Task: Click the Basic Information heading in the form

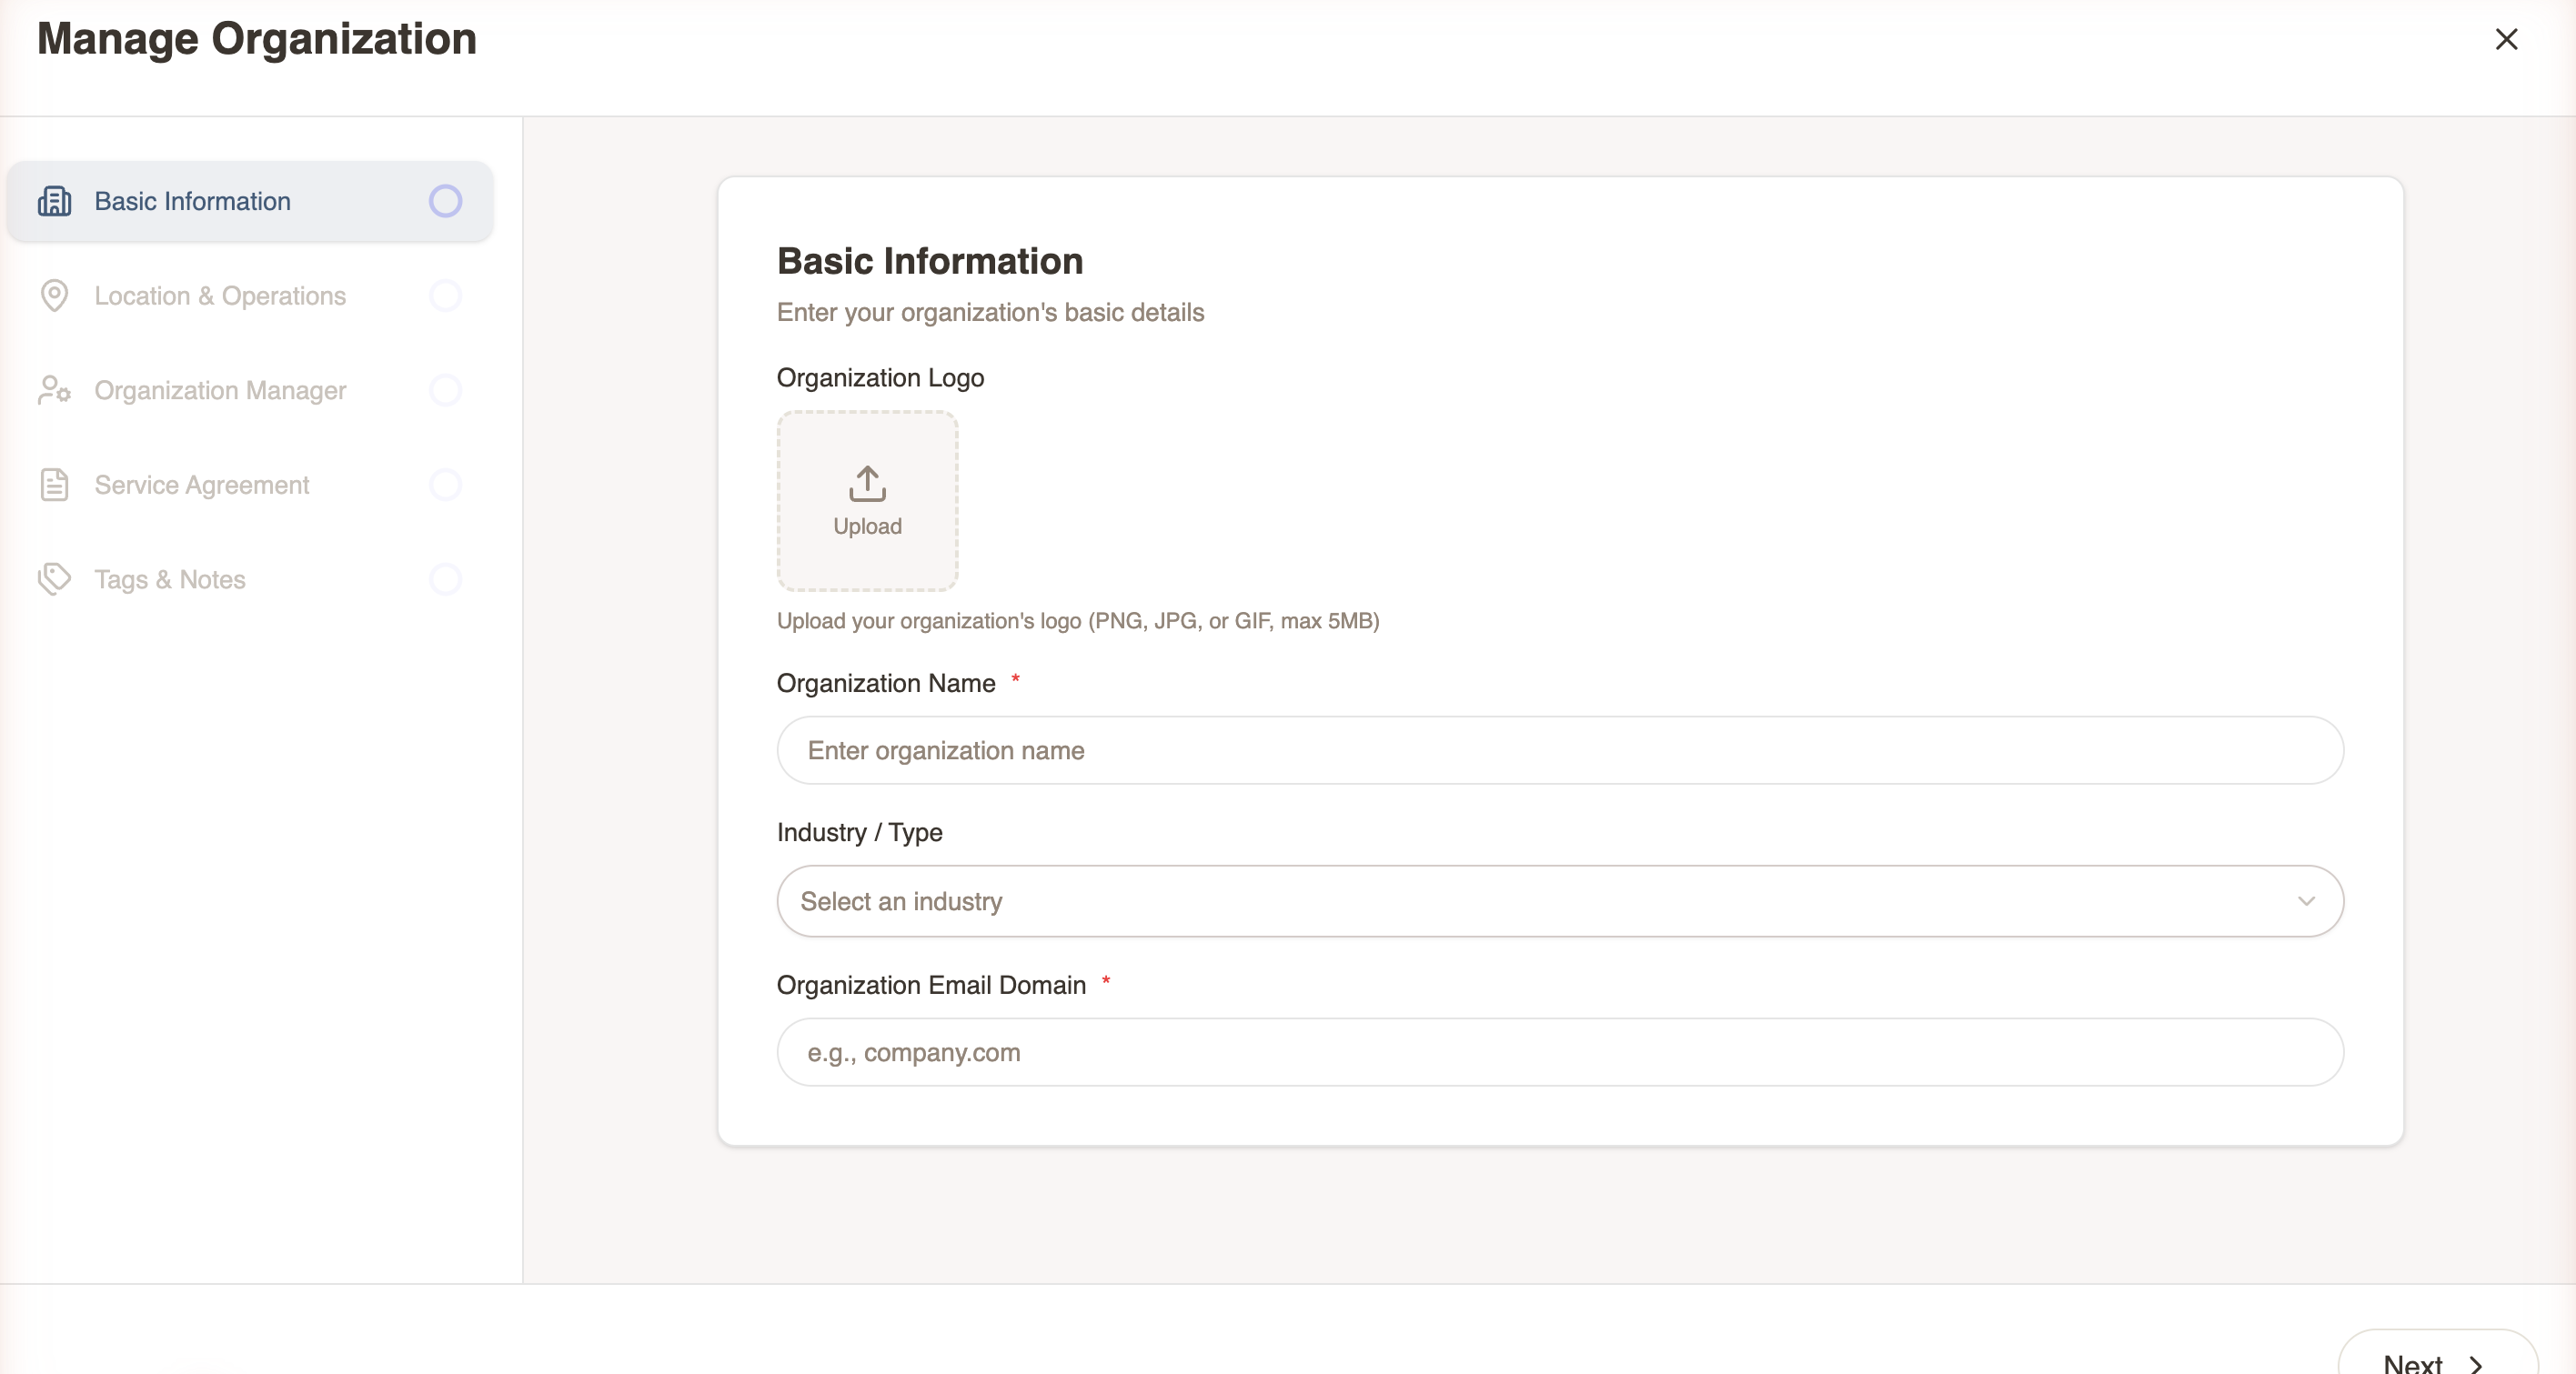Action: point(930,261)
